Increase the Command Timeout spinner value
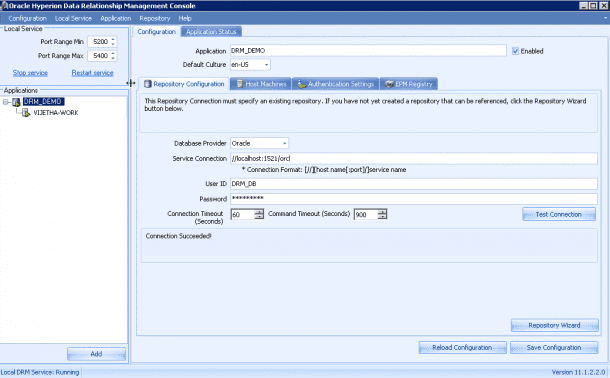The image size is (610, 378). click(x=382, y=212)
